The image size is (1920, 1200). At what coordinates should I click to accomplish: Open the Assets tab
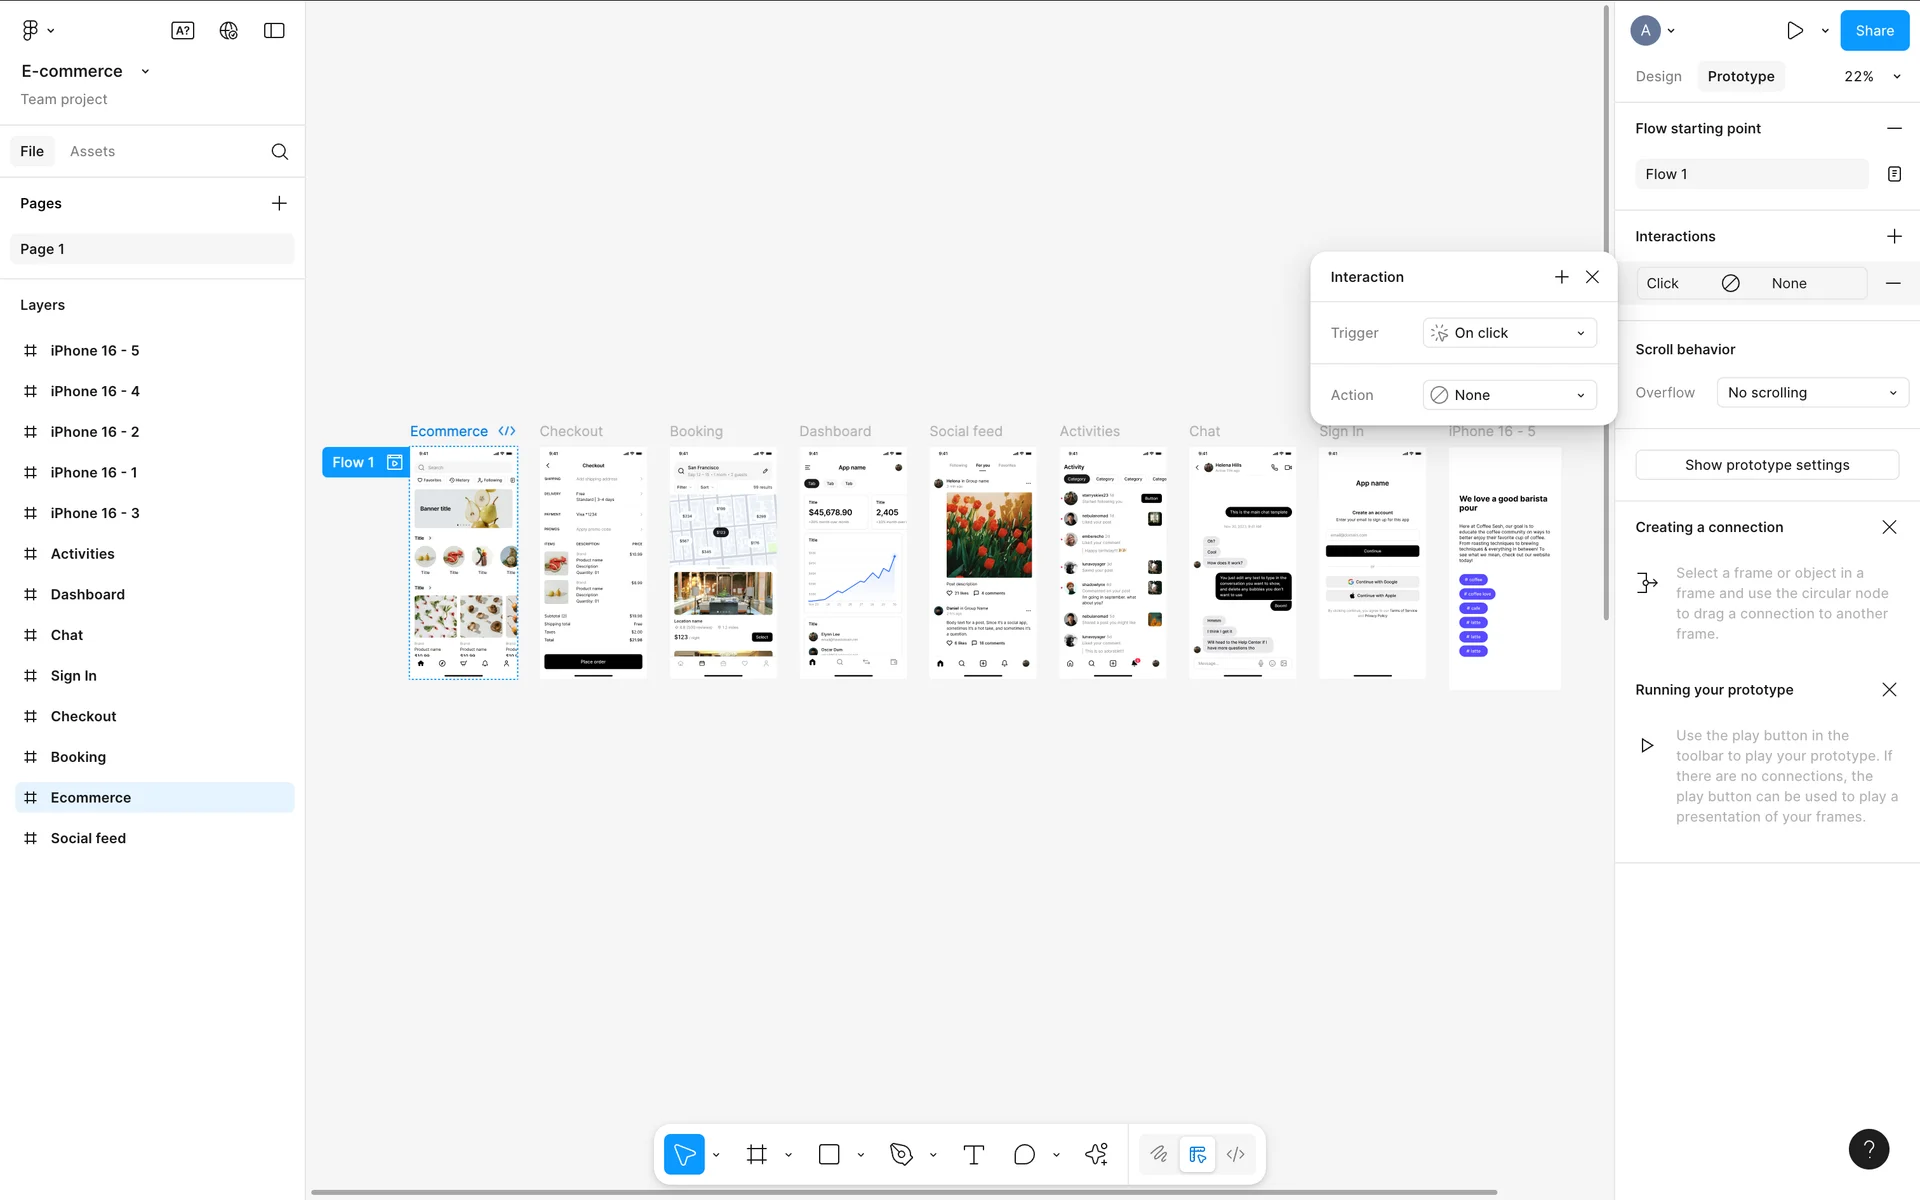(92, 151)
